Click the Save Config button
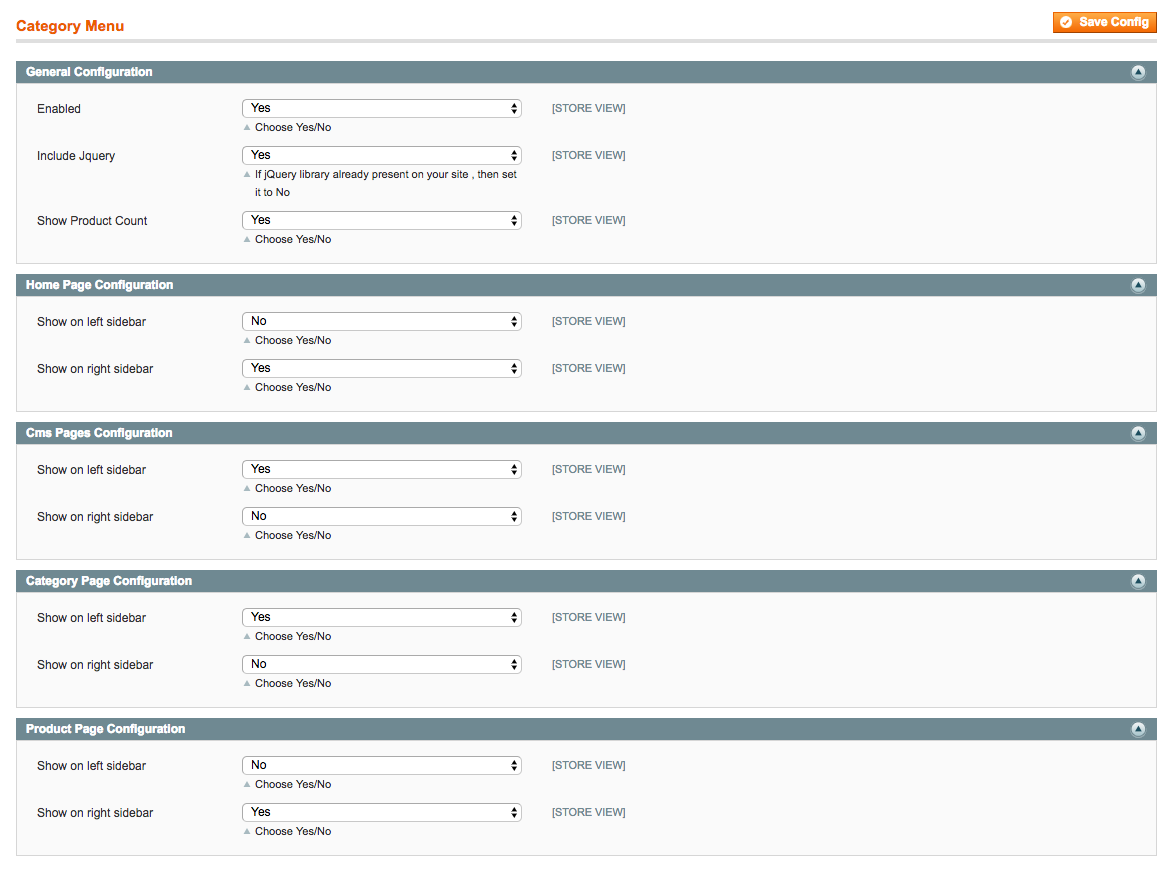This screenshot has width=1174, height=873. click(1104, 22)
